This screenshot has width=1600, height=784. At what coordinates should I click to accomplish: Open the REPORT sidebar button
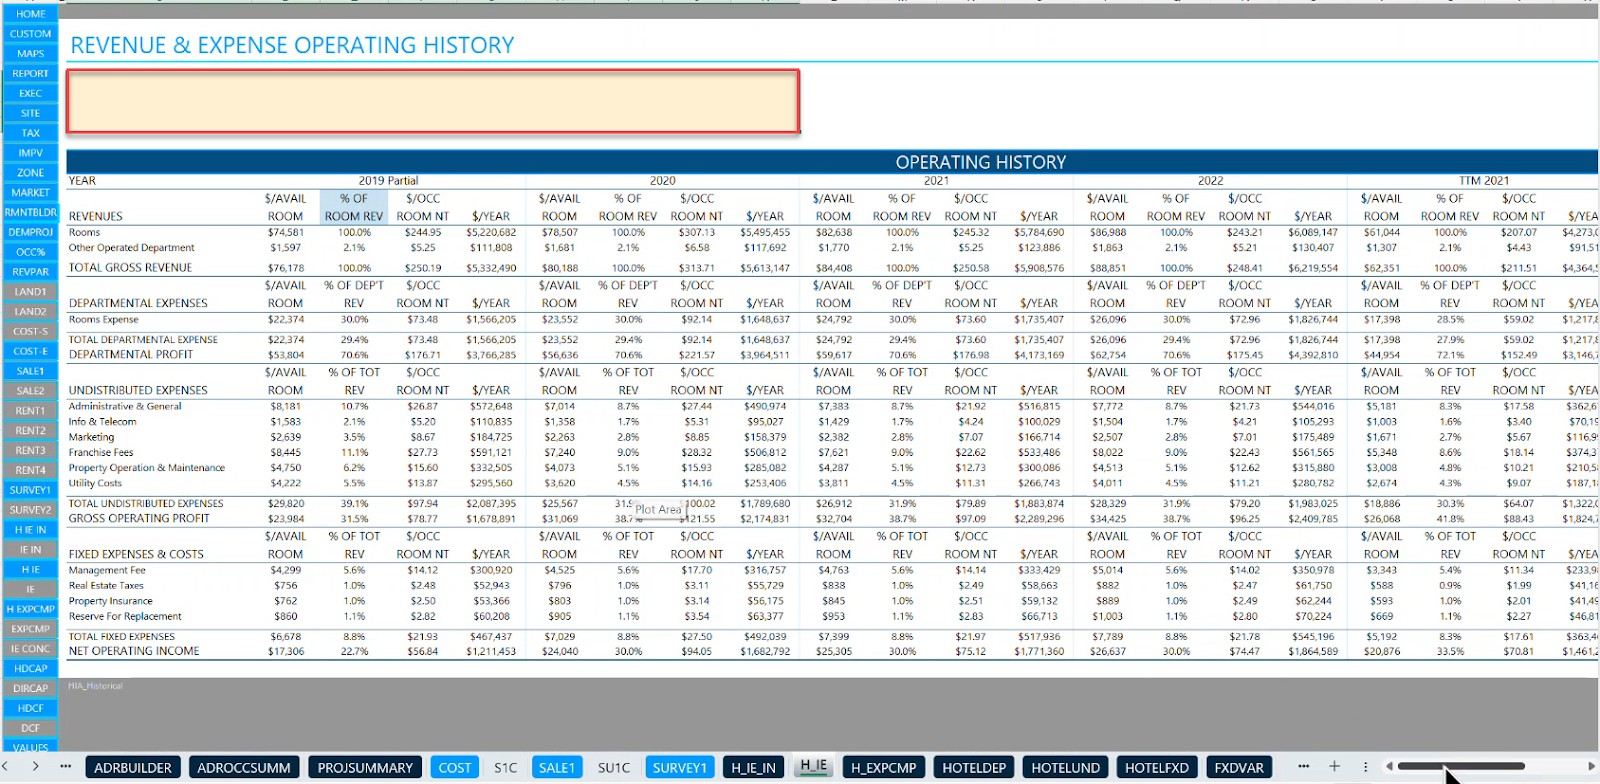(x=30, y=74)
